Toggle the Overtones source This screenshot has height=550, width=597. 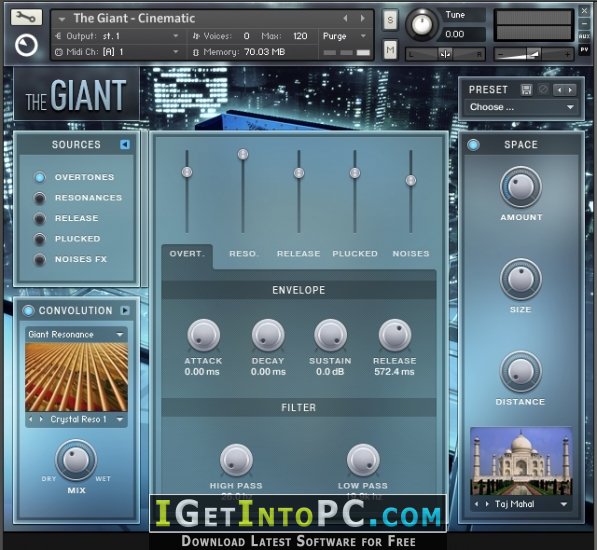(40, 177)
